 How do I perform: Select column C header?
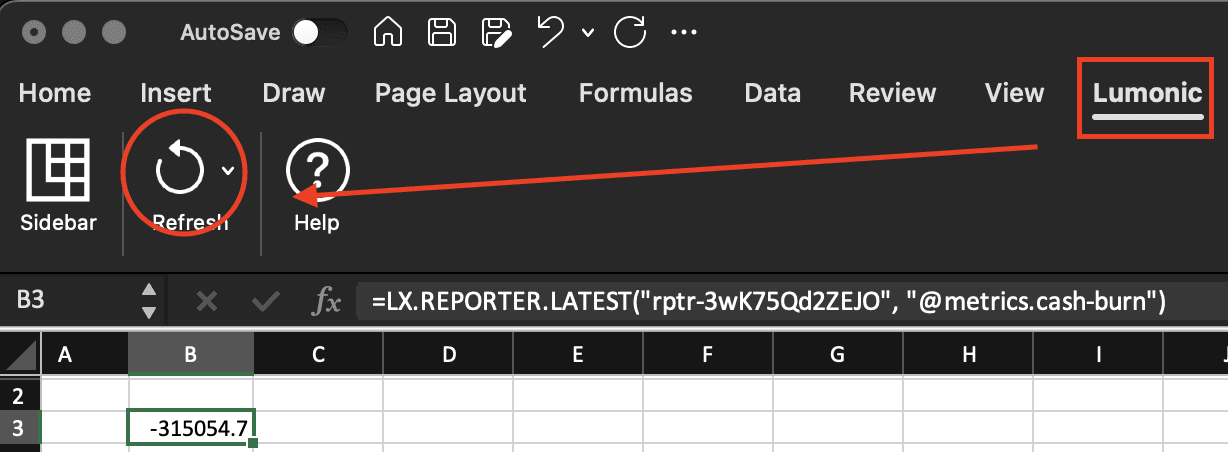click(318, 354)
